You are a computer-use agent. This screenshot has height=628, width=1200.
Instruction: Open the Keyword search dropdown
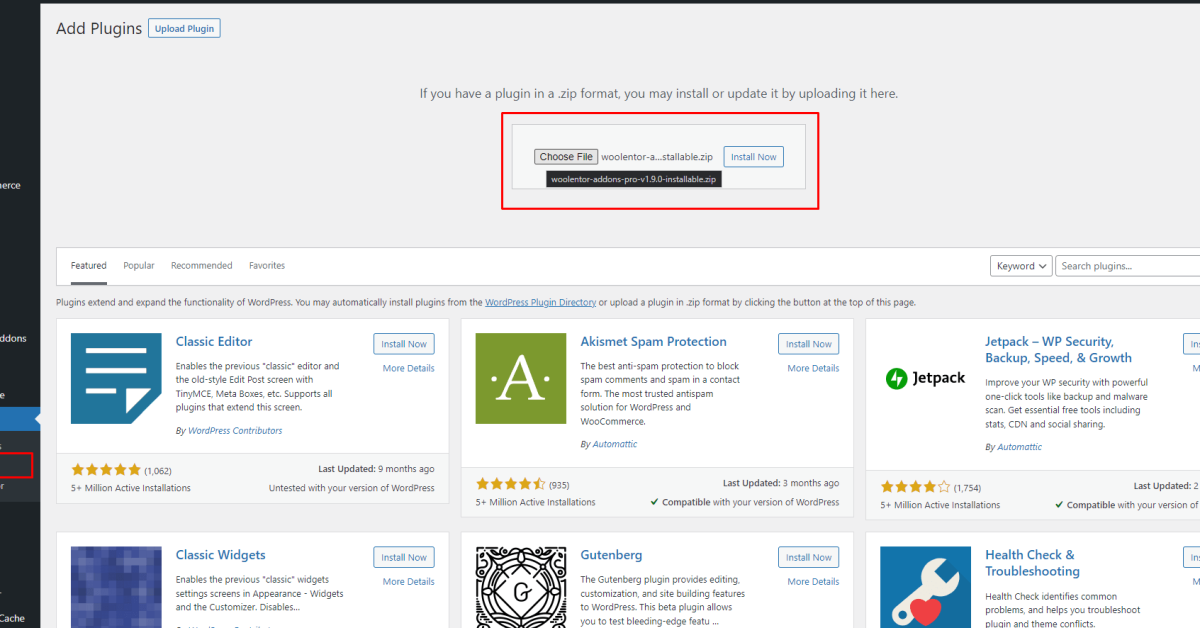[x=1021, y=265]
